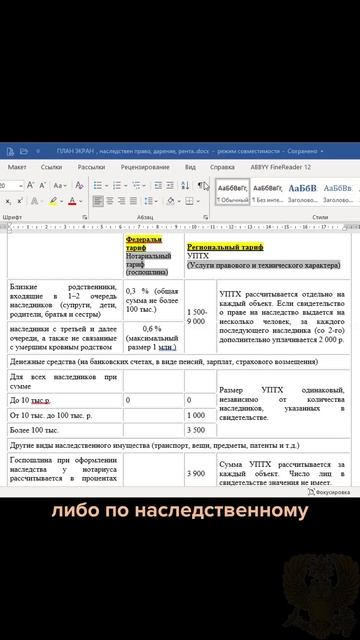
Task: Expand the bullet library dropdown arrow
Action: click(x=106, y=186)
